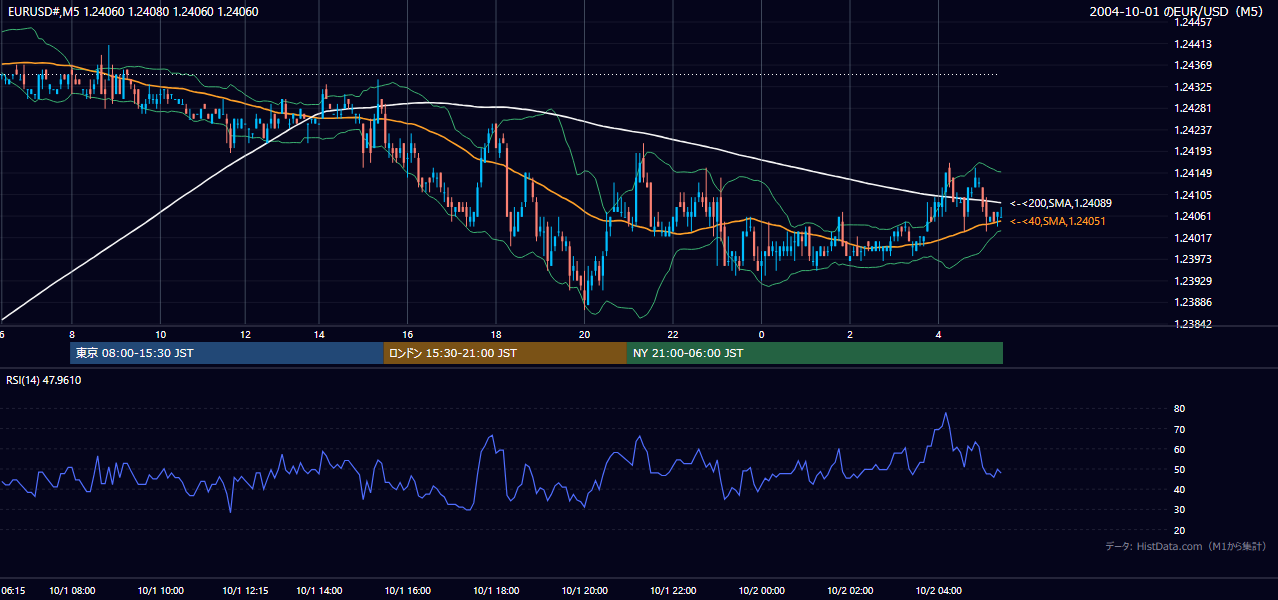Viewport: 1278px width, 600px height.
Task: Click the price axis value 1.23886
Action: click(1195, 302)
